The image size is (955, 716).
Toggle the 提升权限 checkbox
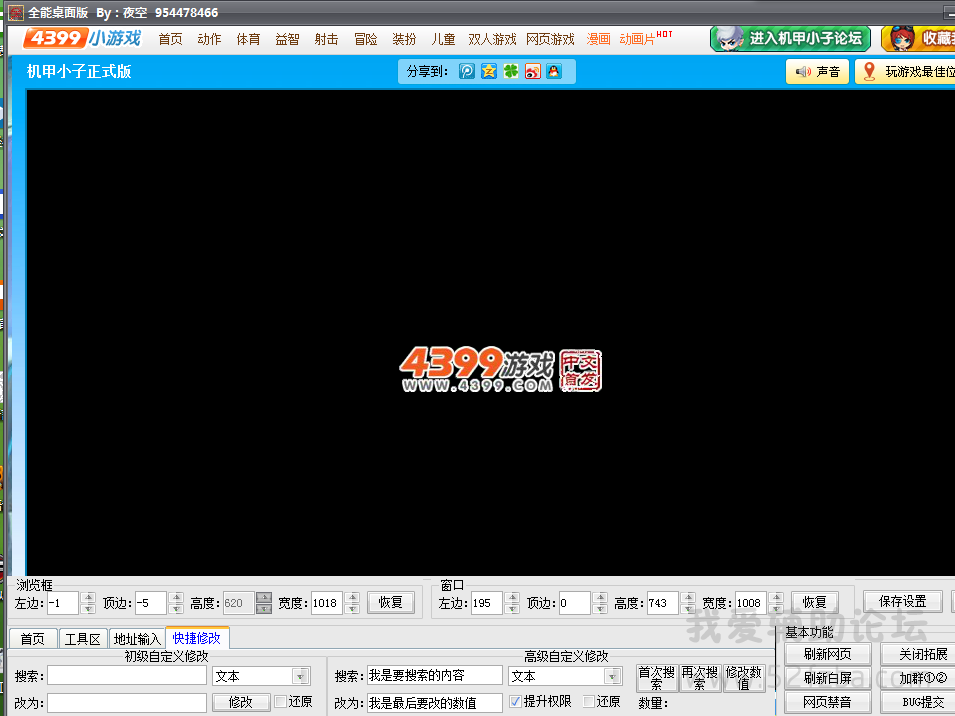pos(516,701)
